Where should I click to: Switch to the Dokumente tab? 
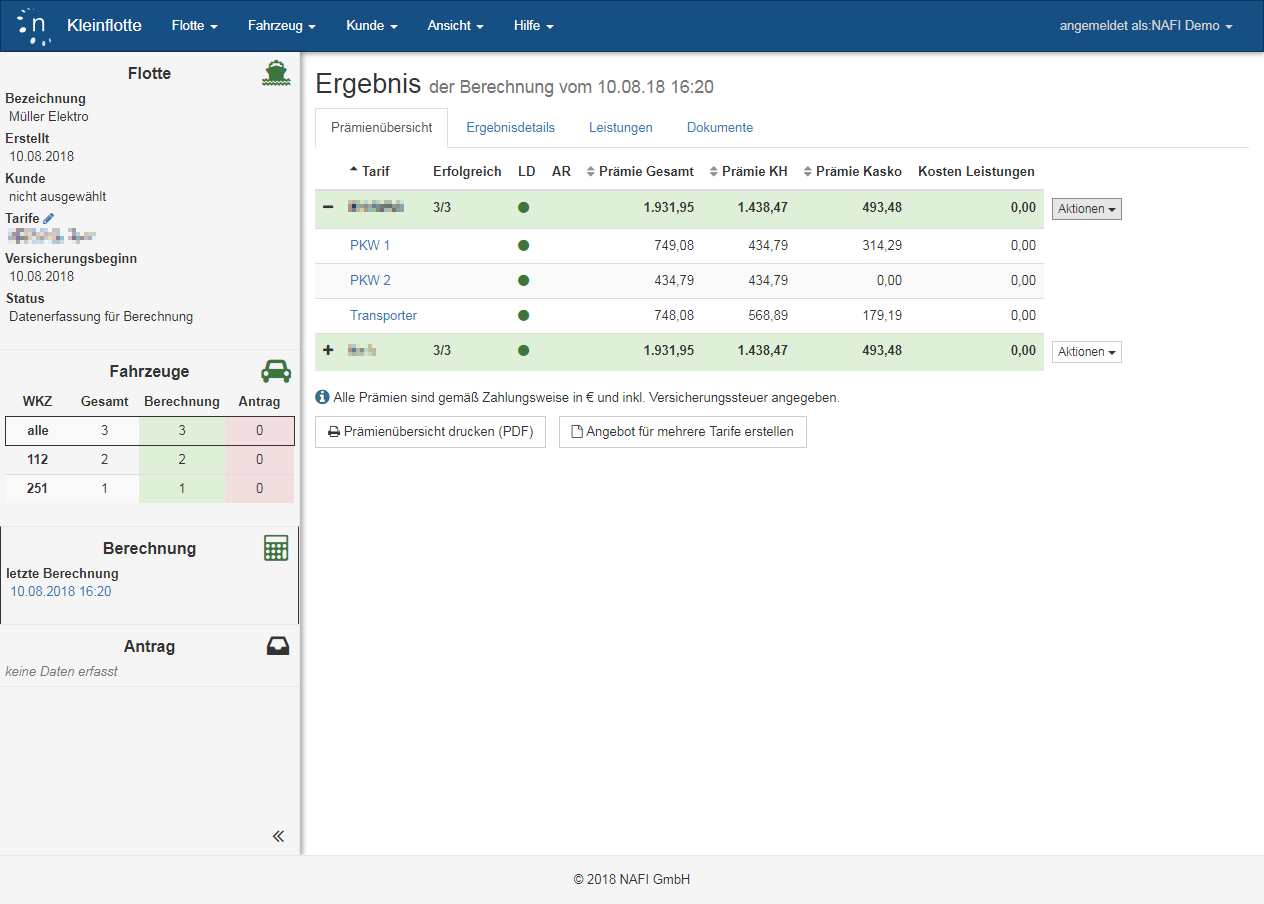pos(720,128)
